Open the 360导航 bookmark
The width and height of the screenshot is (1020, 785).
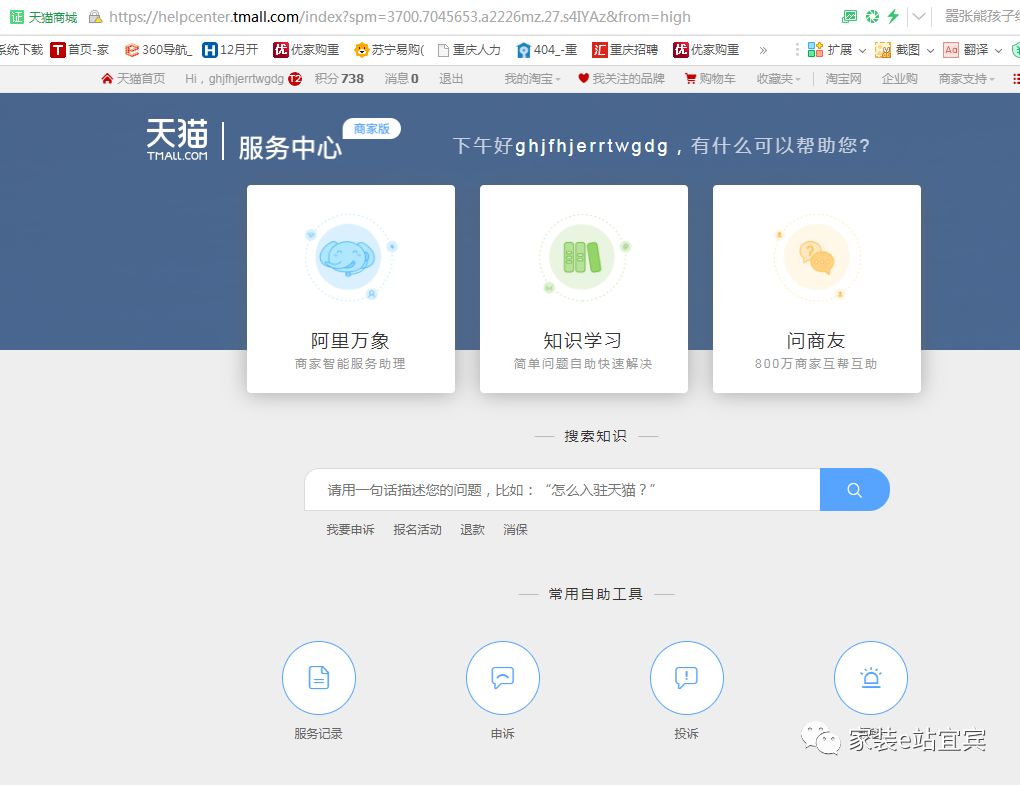pyautogui.click(x=158, y=49)
